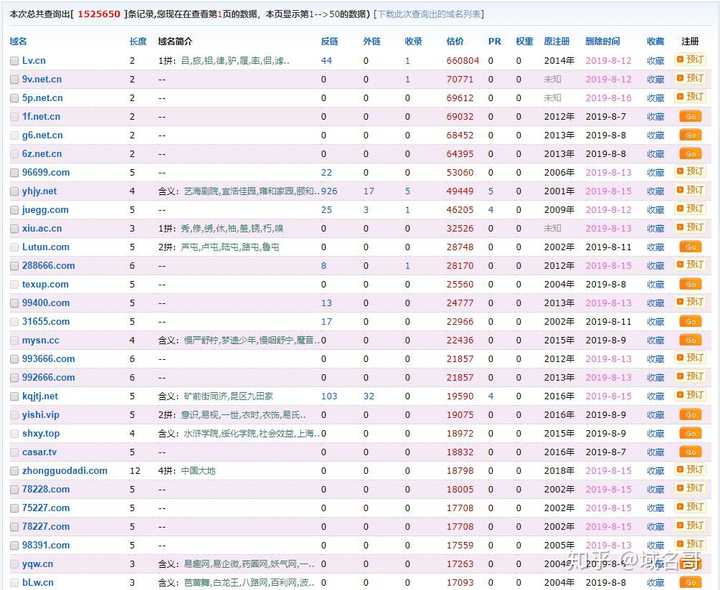This screenshot has height=590, width=720.
Task: Sort by 删除时间 column header
Action: 602,41
